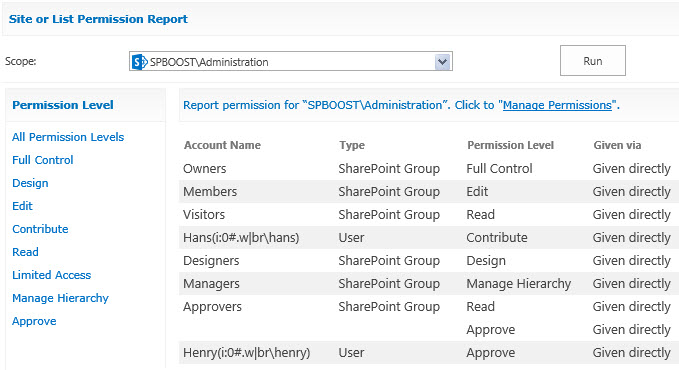679x370 pixels.
Task: Choose the Contribute permission level filter
Action: pyautogui.click(x=40, y=229)
